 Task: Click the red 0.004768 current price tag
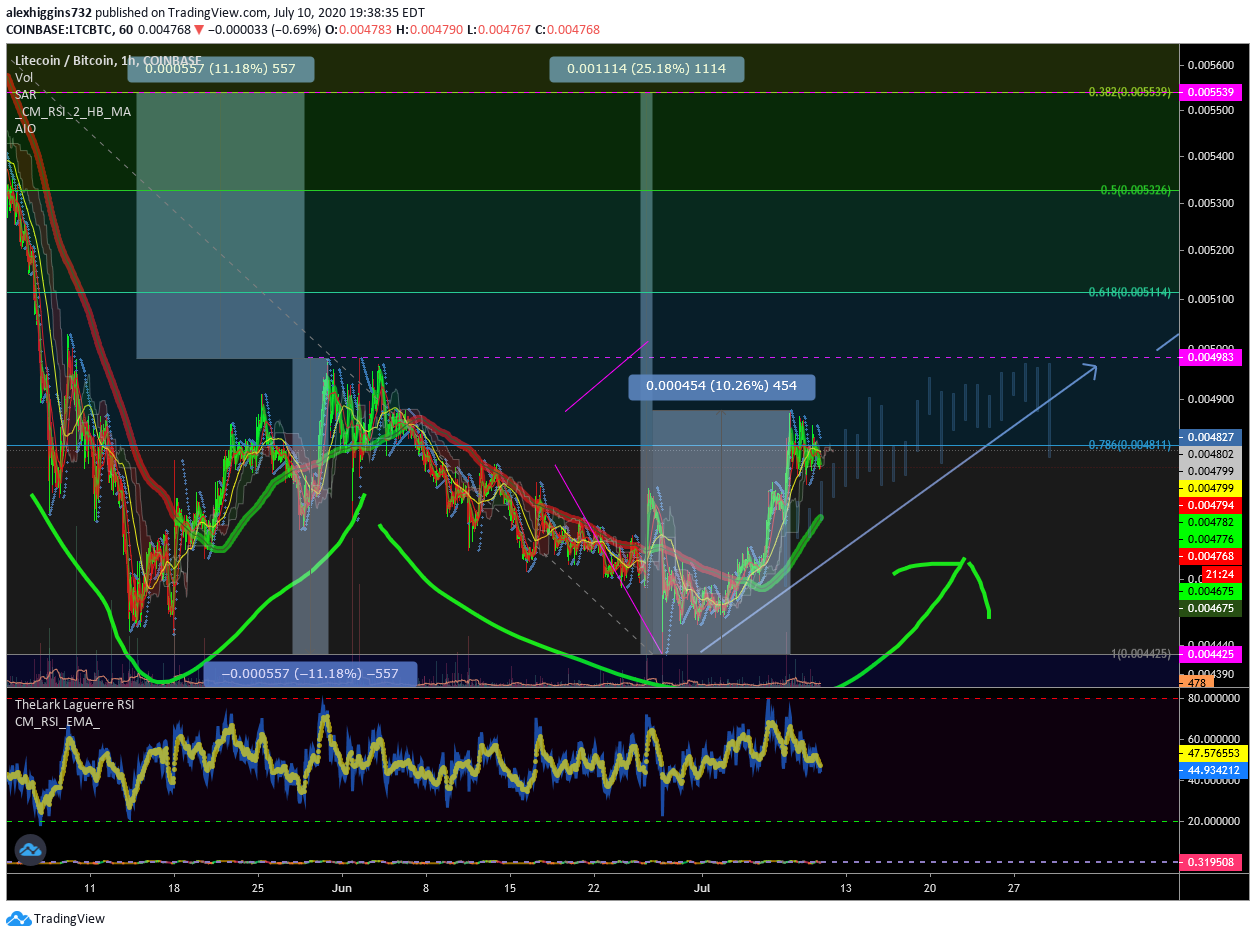1213,556
